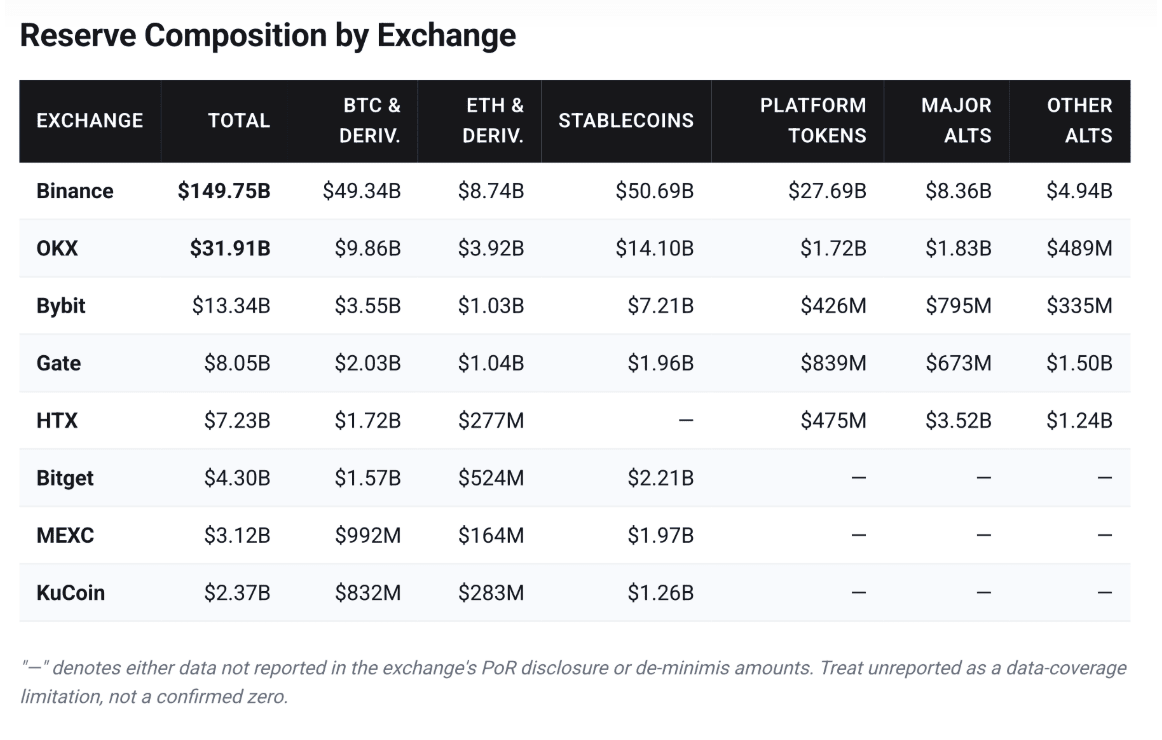The width and height of the screenshot is (1162, 740).
Task: Click the Binance exchange name
Action: click(x=75, y=191)
